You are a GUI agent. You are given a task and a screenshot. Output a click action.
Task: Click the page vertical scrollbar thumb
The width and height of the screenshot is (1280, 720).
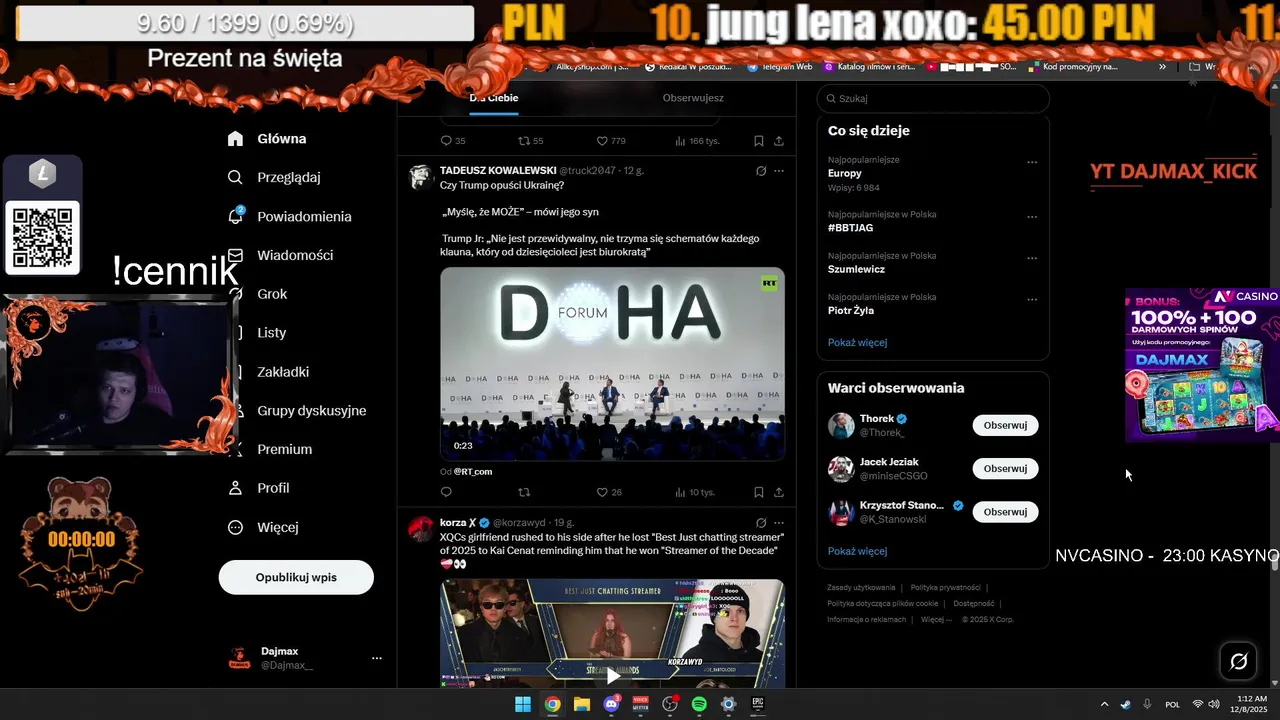(1274, 563)
